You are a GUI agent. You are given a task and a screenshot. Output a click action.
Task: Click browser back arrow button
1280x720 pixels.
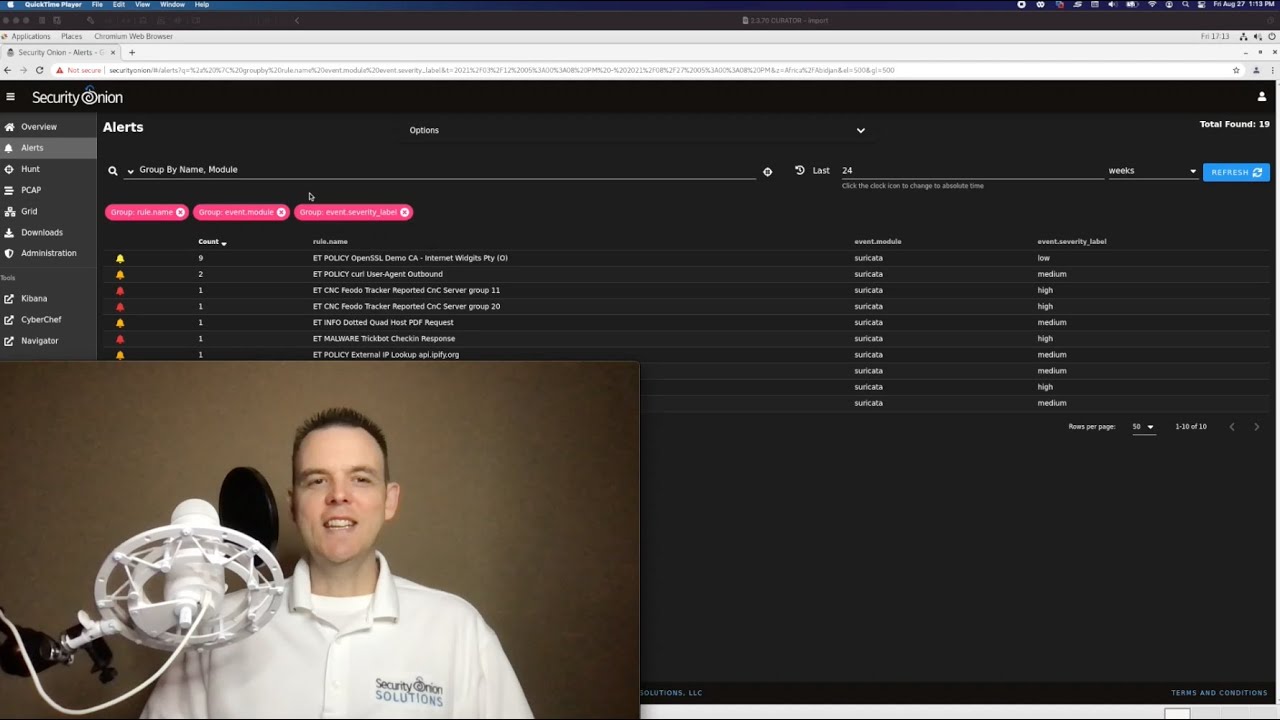pyautogui.click(x=8, y=70)
